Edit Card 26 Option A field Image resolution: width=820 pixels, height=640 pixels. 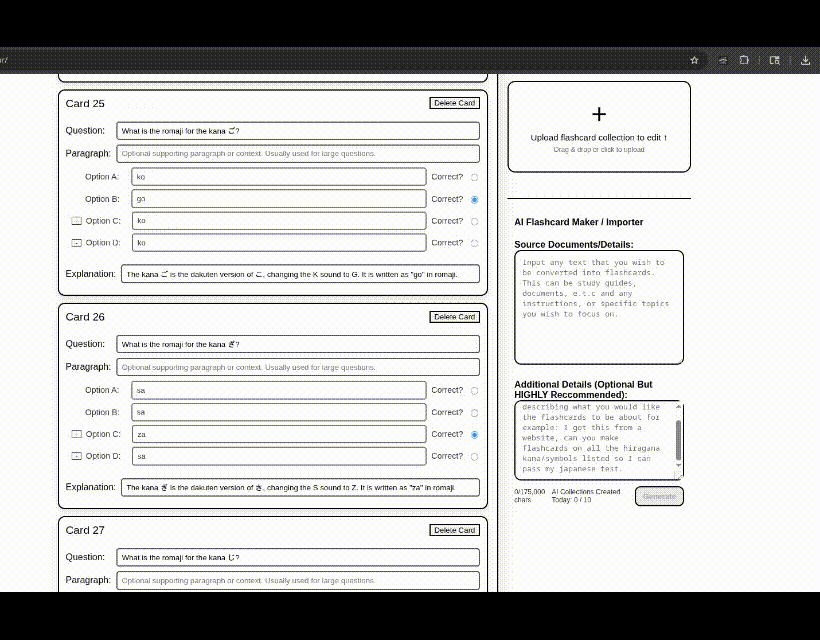(x=279, y=390)
